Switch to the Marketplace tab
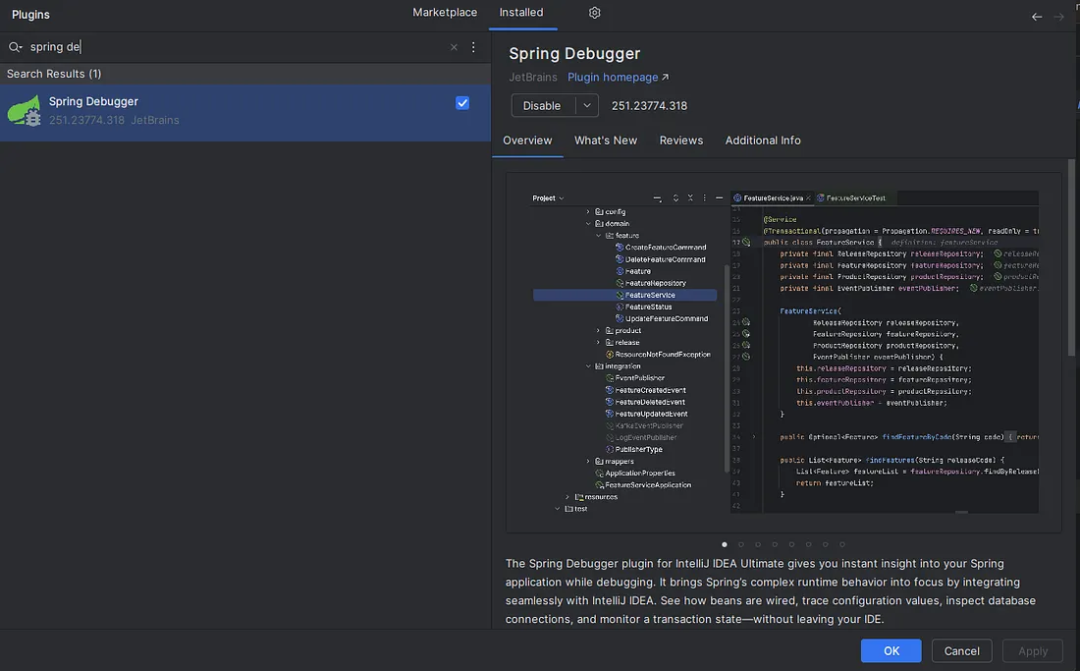The height and width of the screenshot is (671, 1080). pos(444,12)
